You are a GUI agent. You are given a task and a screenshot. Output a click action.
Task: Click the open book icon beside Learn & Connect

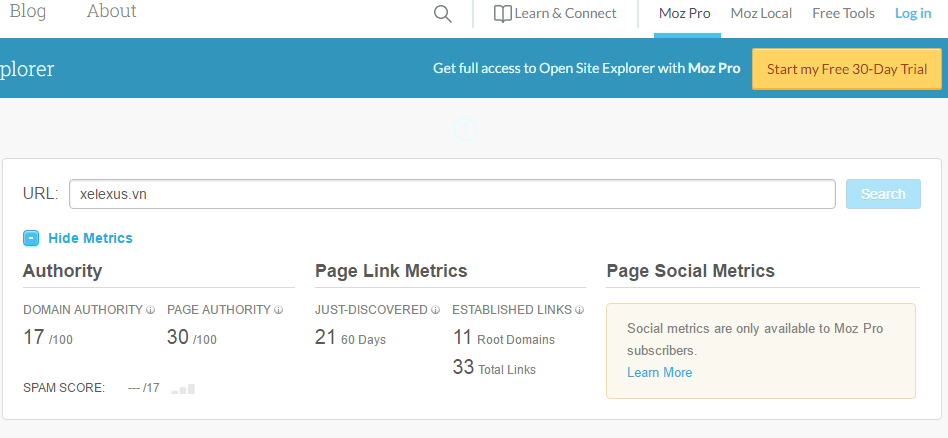pyautogui.click(x=502, y=14)
